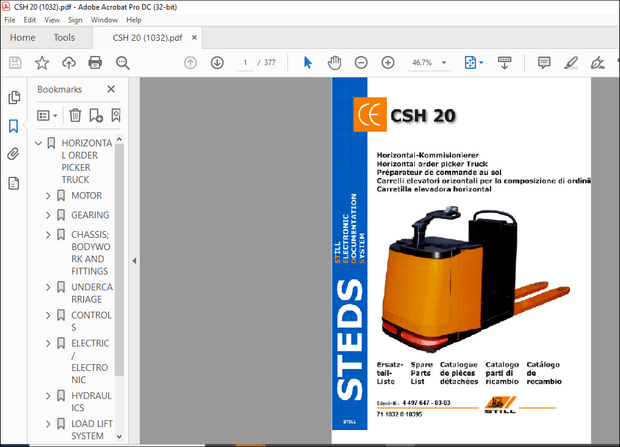Choose the selection arrow tool
The width and height of the screenshot is (620, 447).
pyautogui.click(x=308, y=63)
